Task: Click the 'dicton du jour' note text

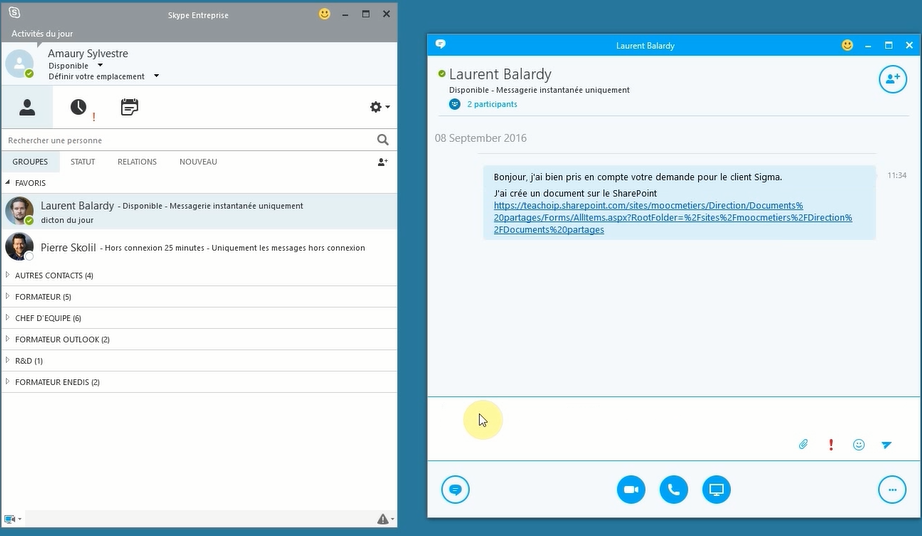Action: pos(67,220)
